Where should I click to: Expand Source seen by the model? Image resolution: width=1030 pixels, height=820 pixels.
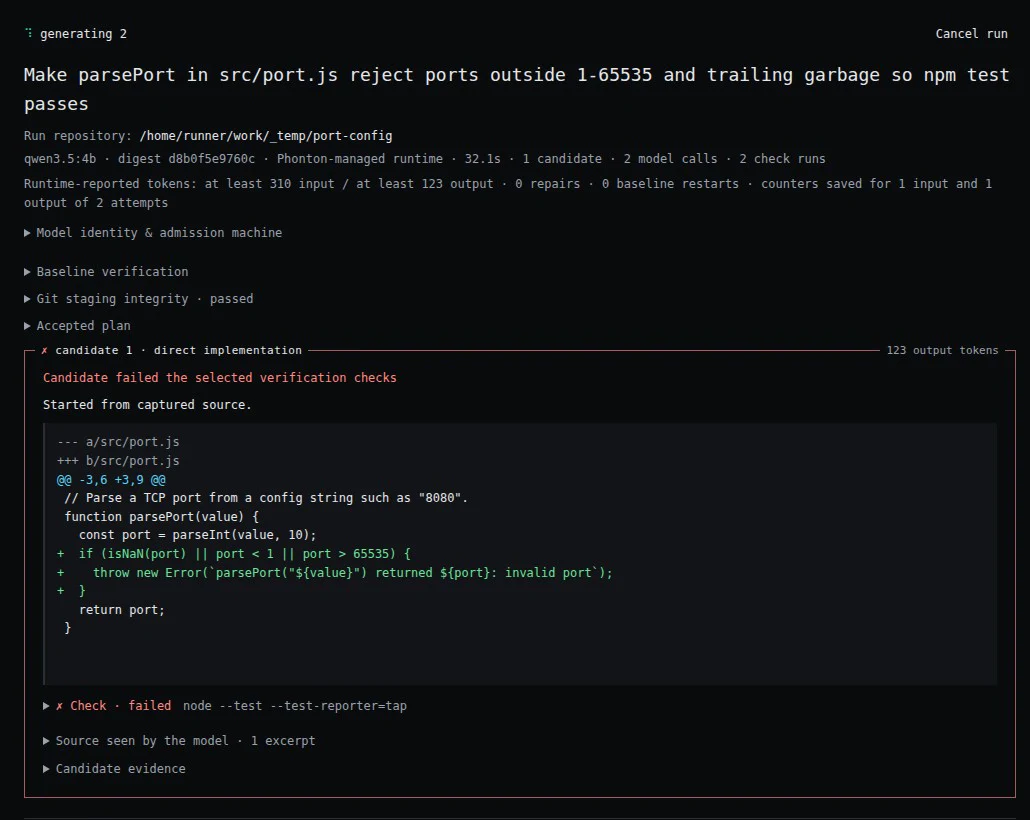coord(179,740)
